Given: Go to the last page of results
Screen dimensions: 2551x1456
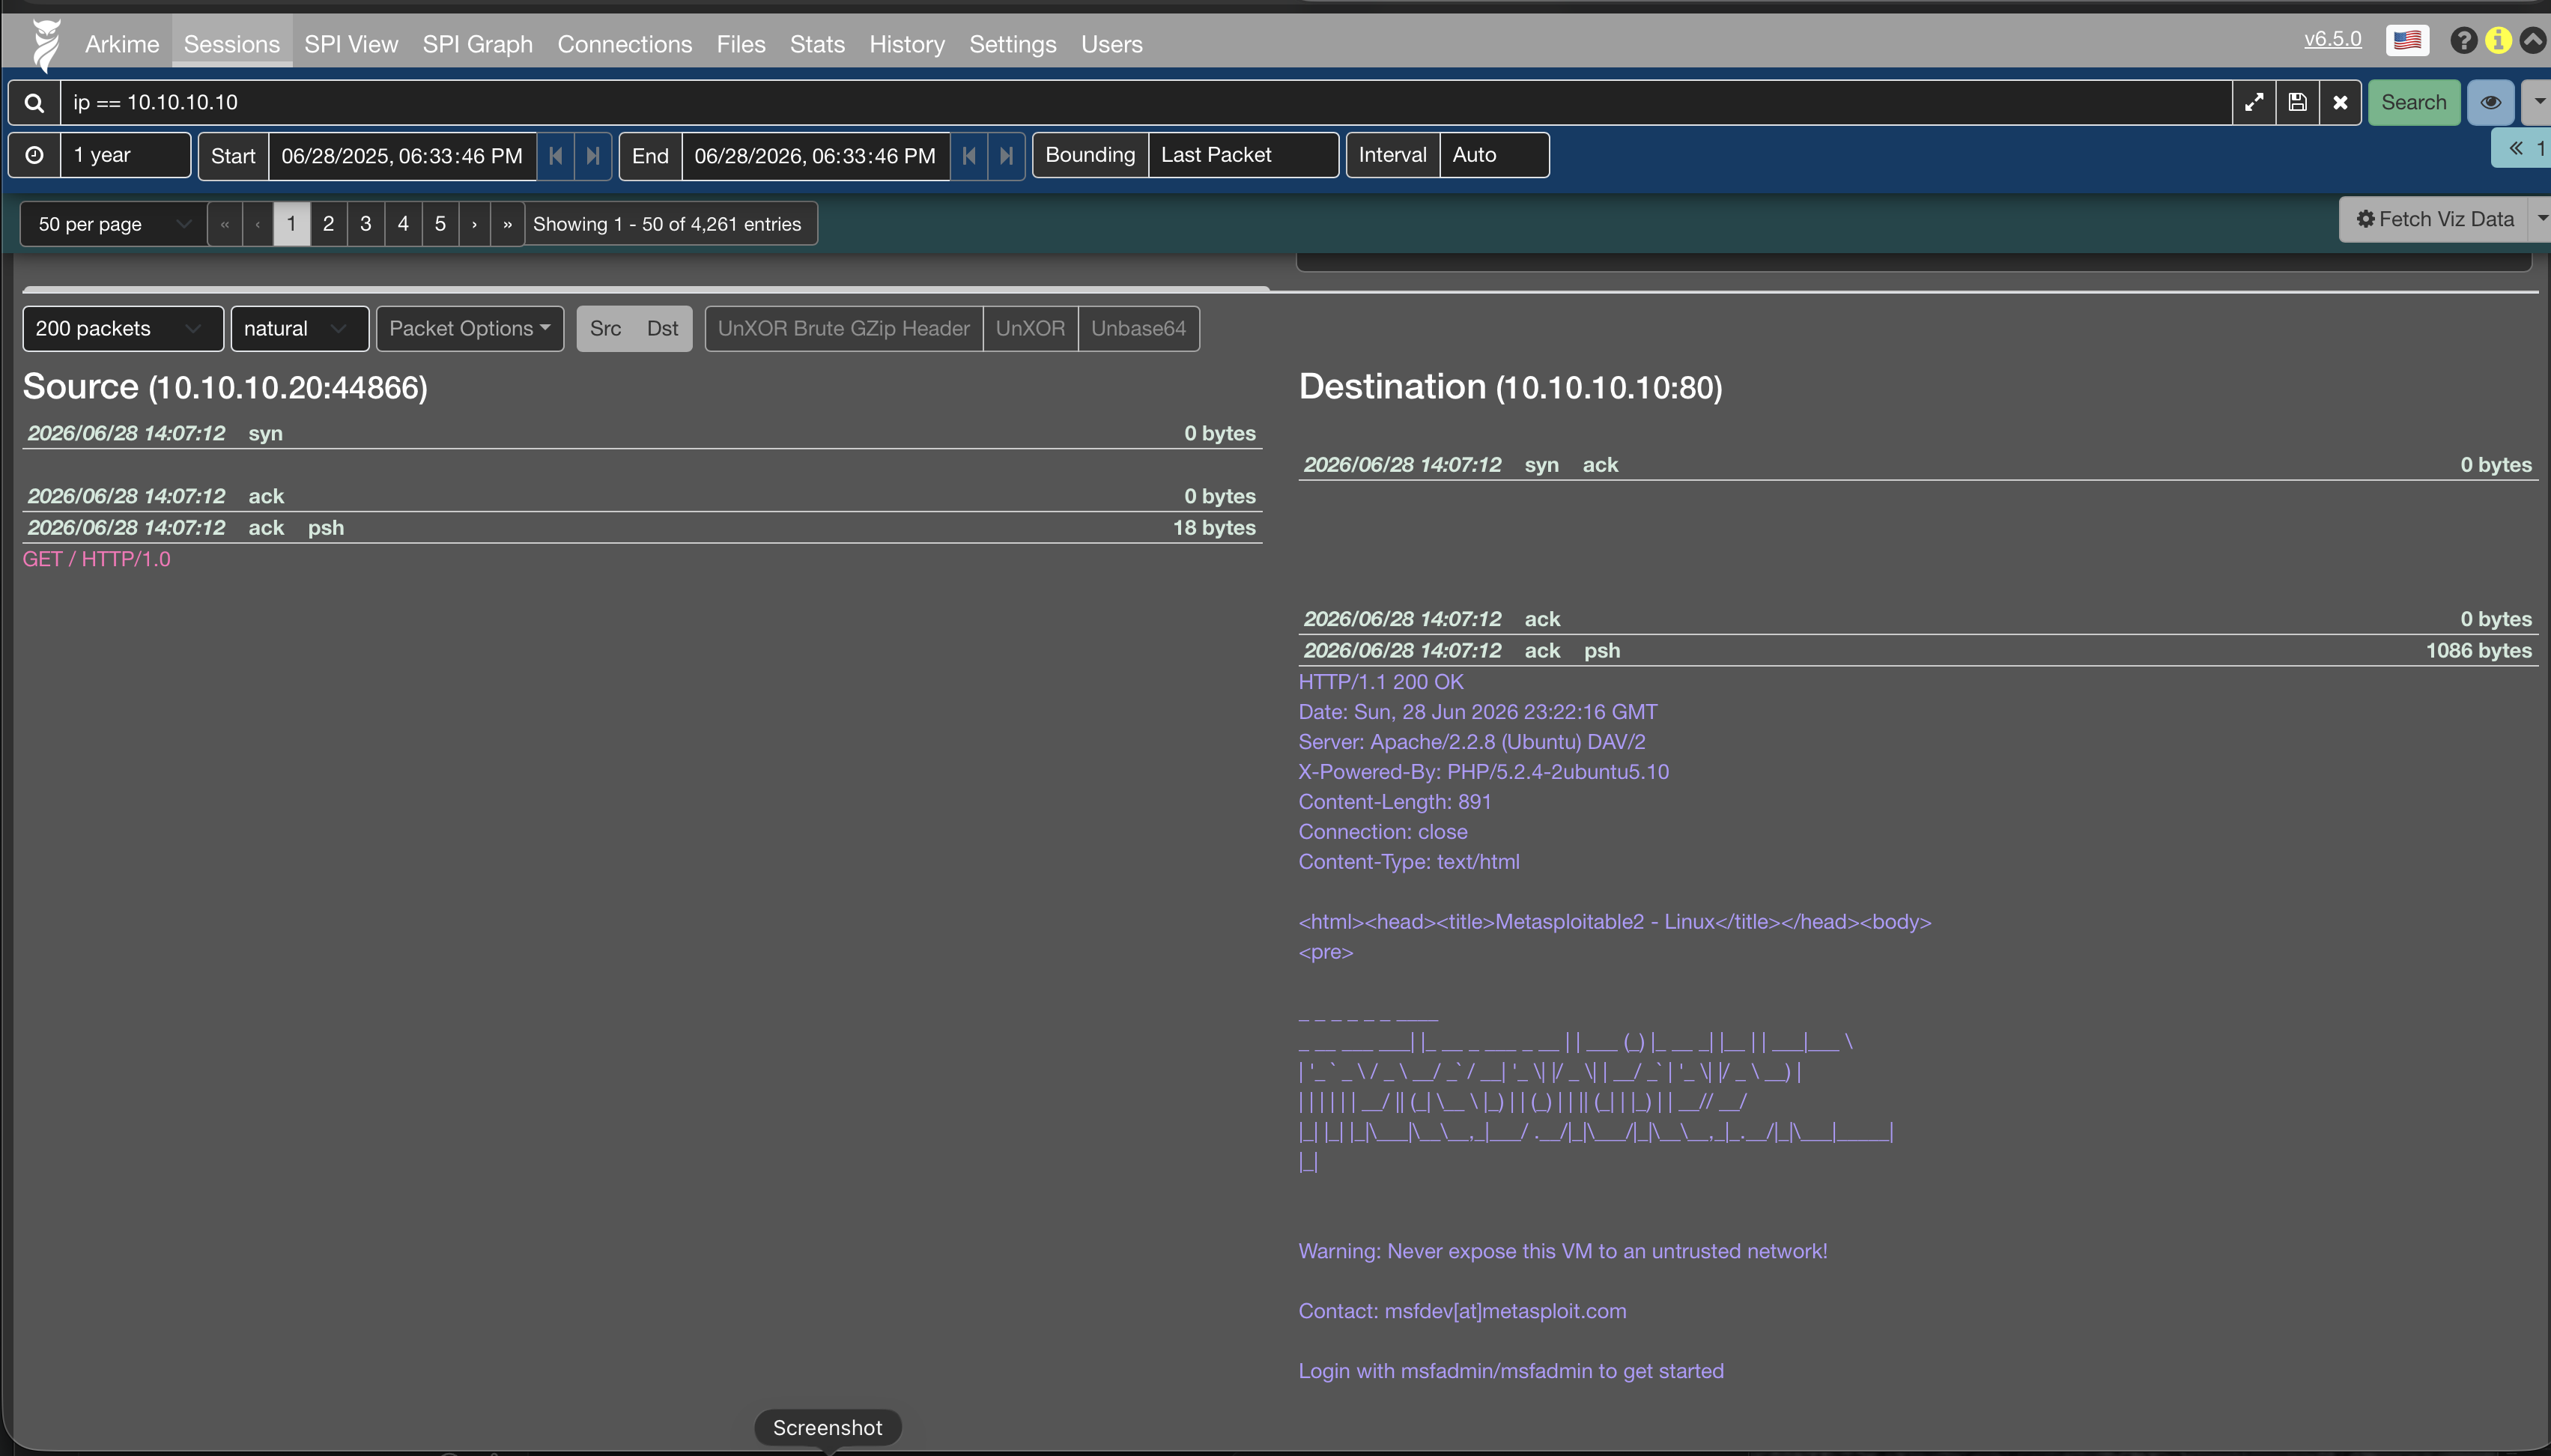Looking at the screenshot, I should pos(508,224).
